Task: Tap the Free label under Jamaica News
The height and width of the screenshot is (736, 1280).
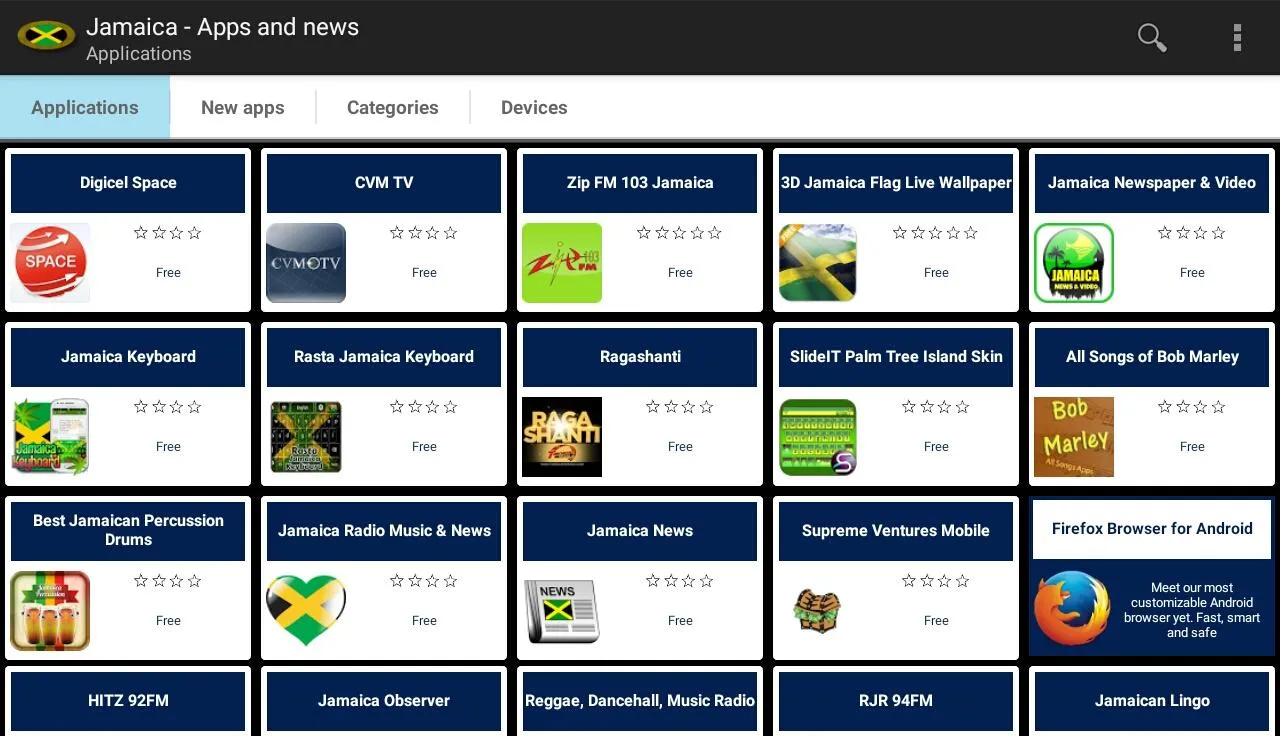Action: 680,620
